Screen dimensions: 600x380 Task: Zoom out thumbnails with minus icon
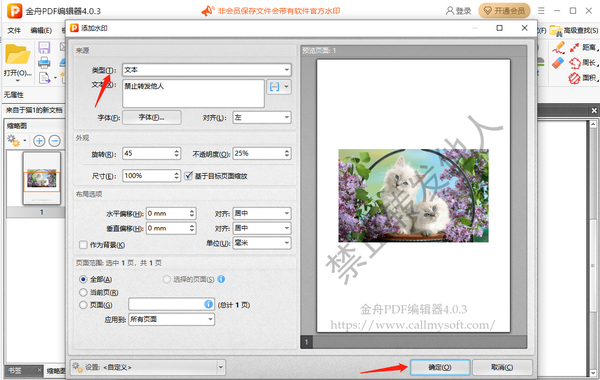55,141
